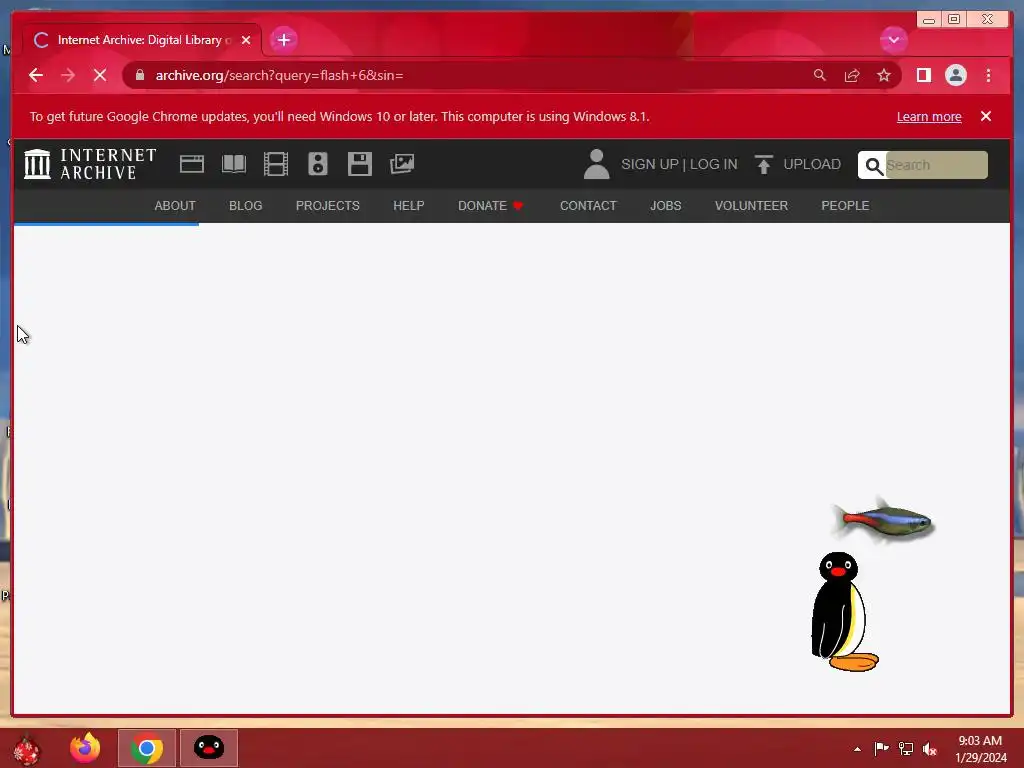Open the VOLUNTEER menu item

coord(751,206)
